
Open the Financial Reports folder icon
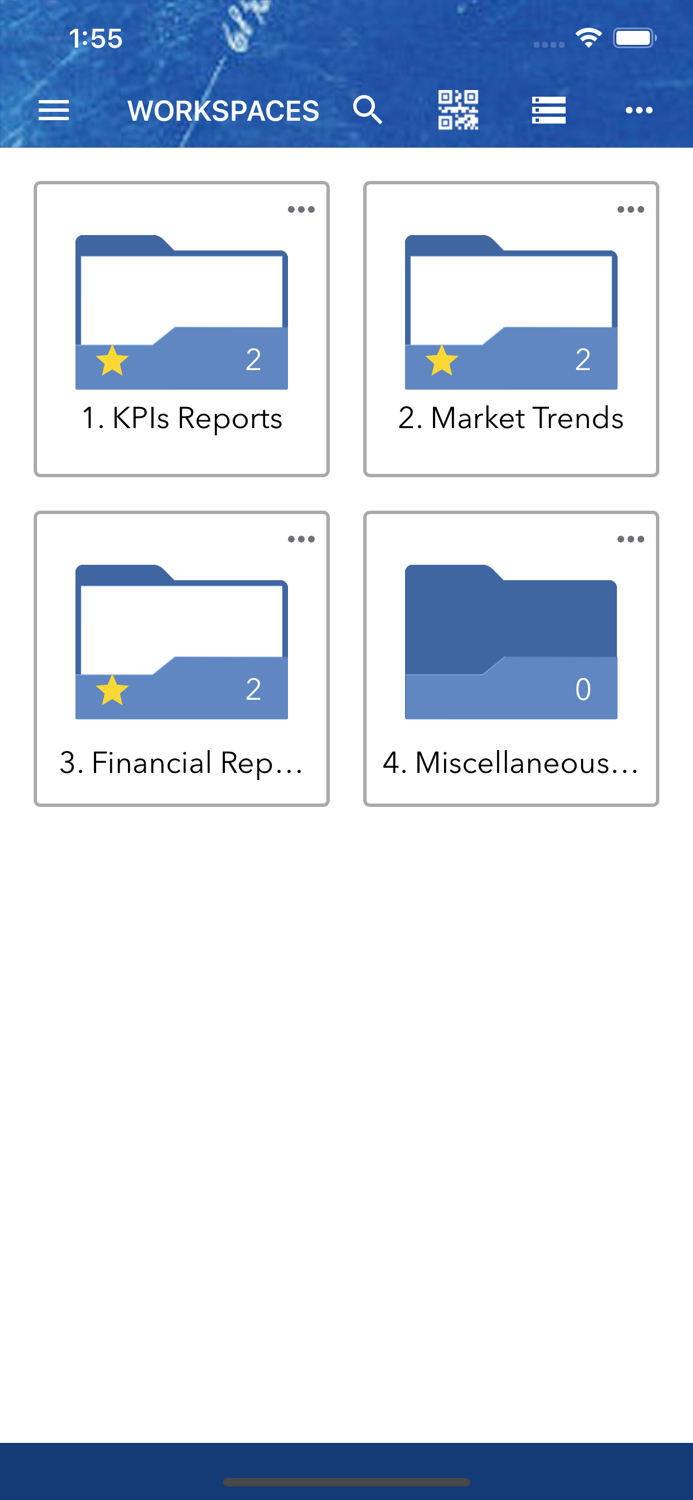tap(182, 640)
